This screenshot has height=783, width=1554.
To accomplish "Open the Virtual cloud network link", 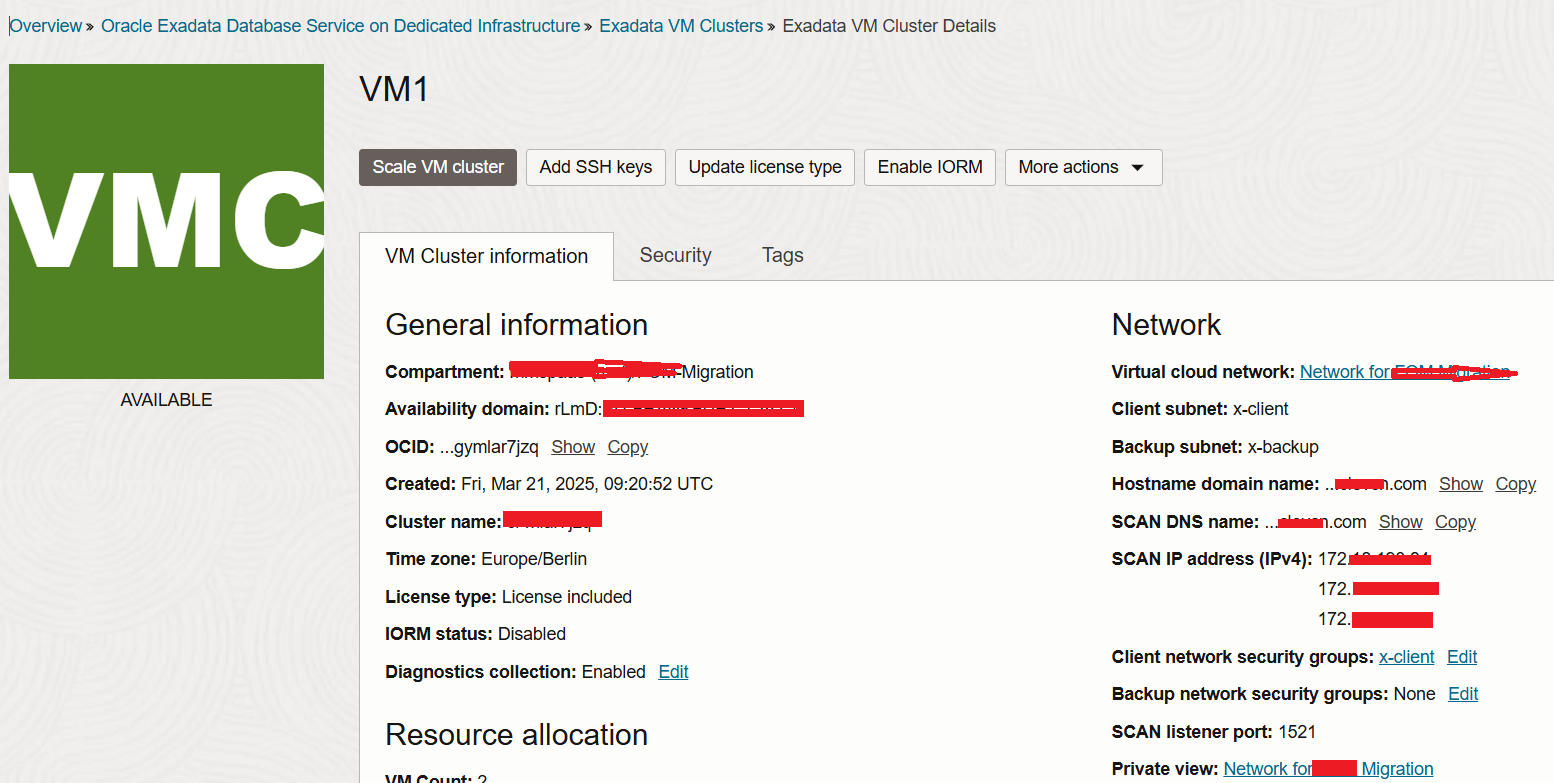I will click(x=1405, y=372).
